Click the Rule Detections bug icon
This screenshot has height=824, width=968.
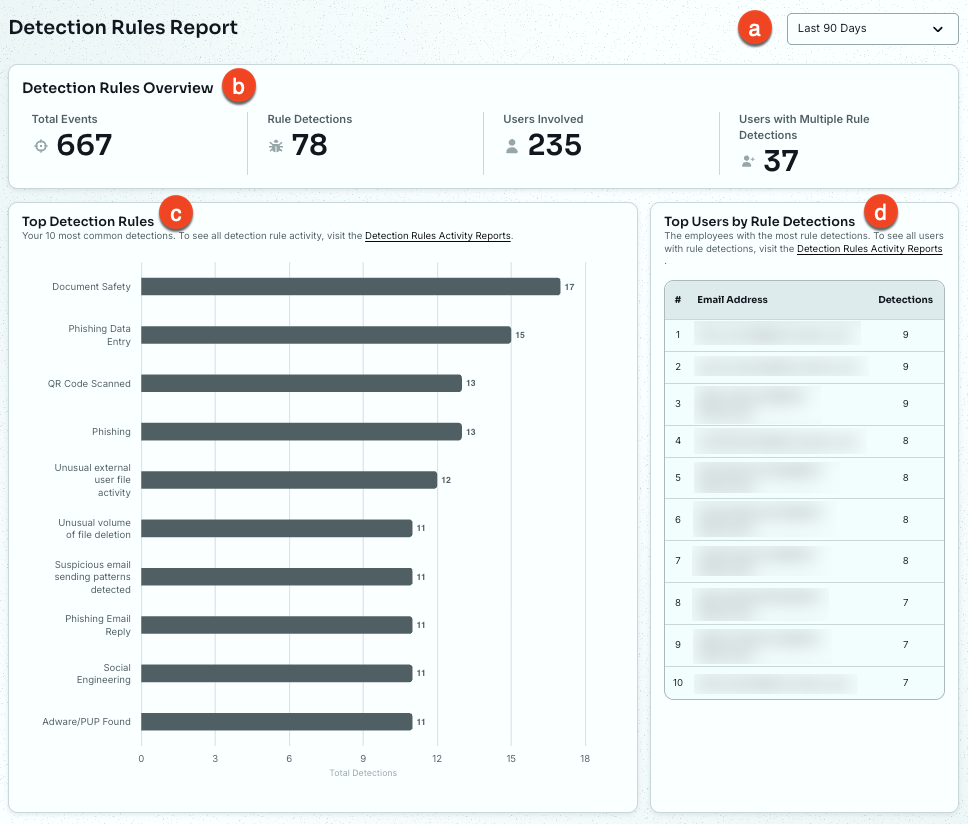pos(276,146)
